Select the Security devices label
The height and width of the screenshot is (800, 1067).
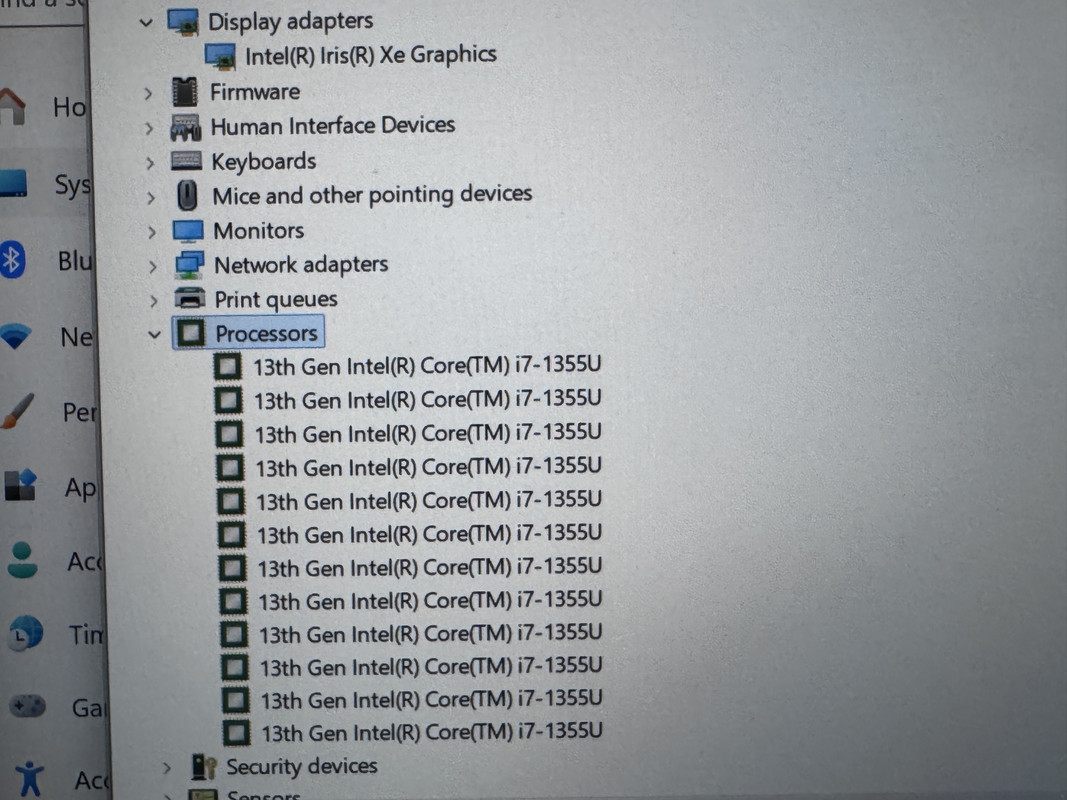pyautogui.click(x=301, y=767)
